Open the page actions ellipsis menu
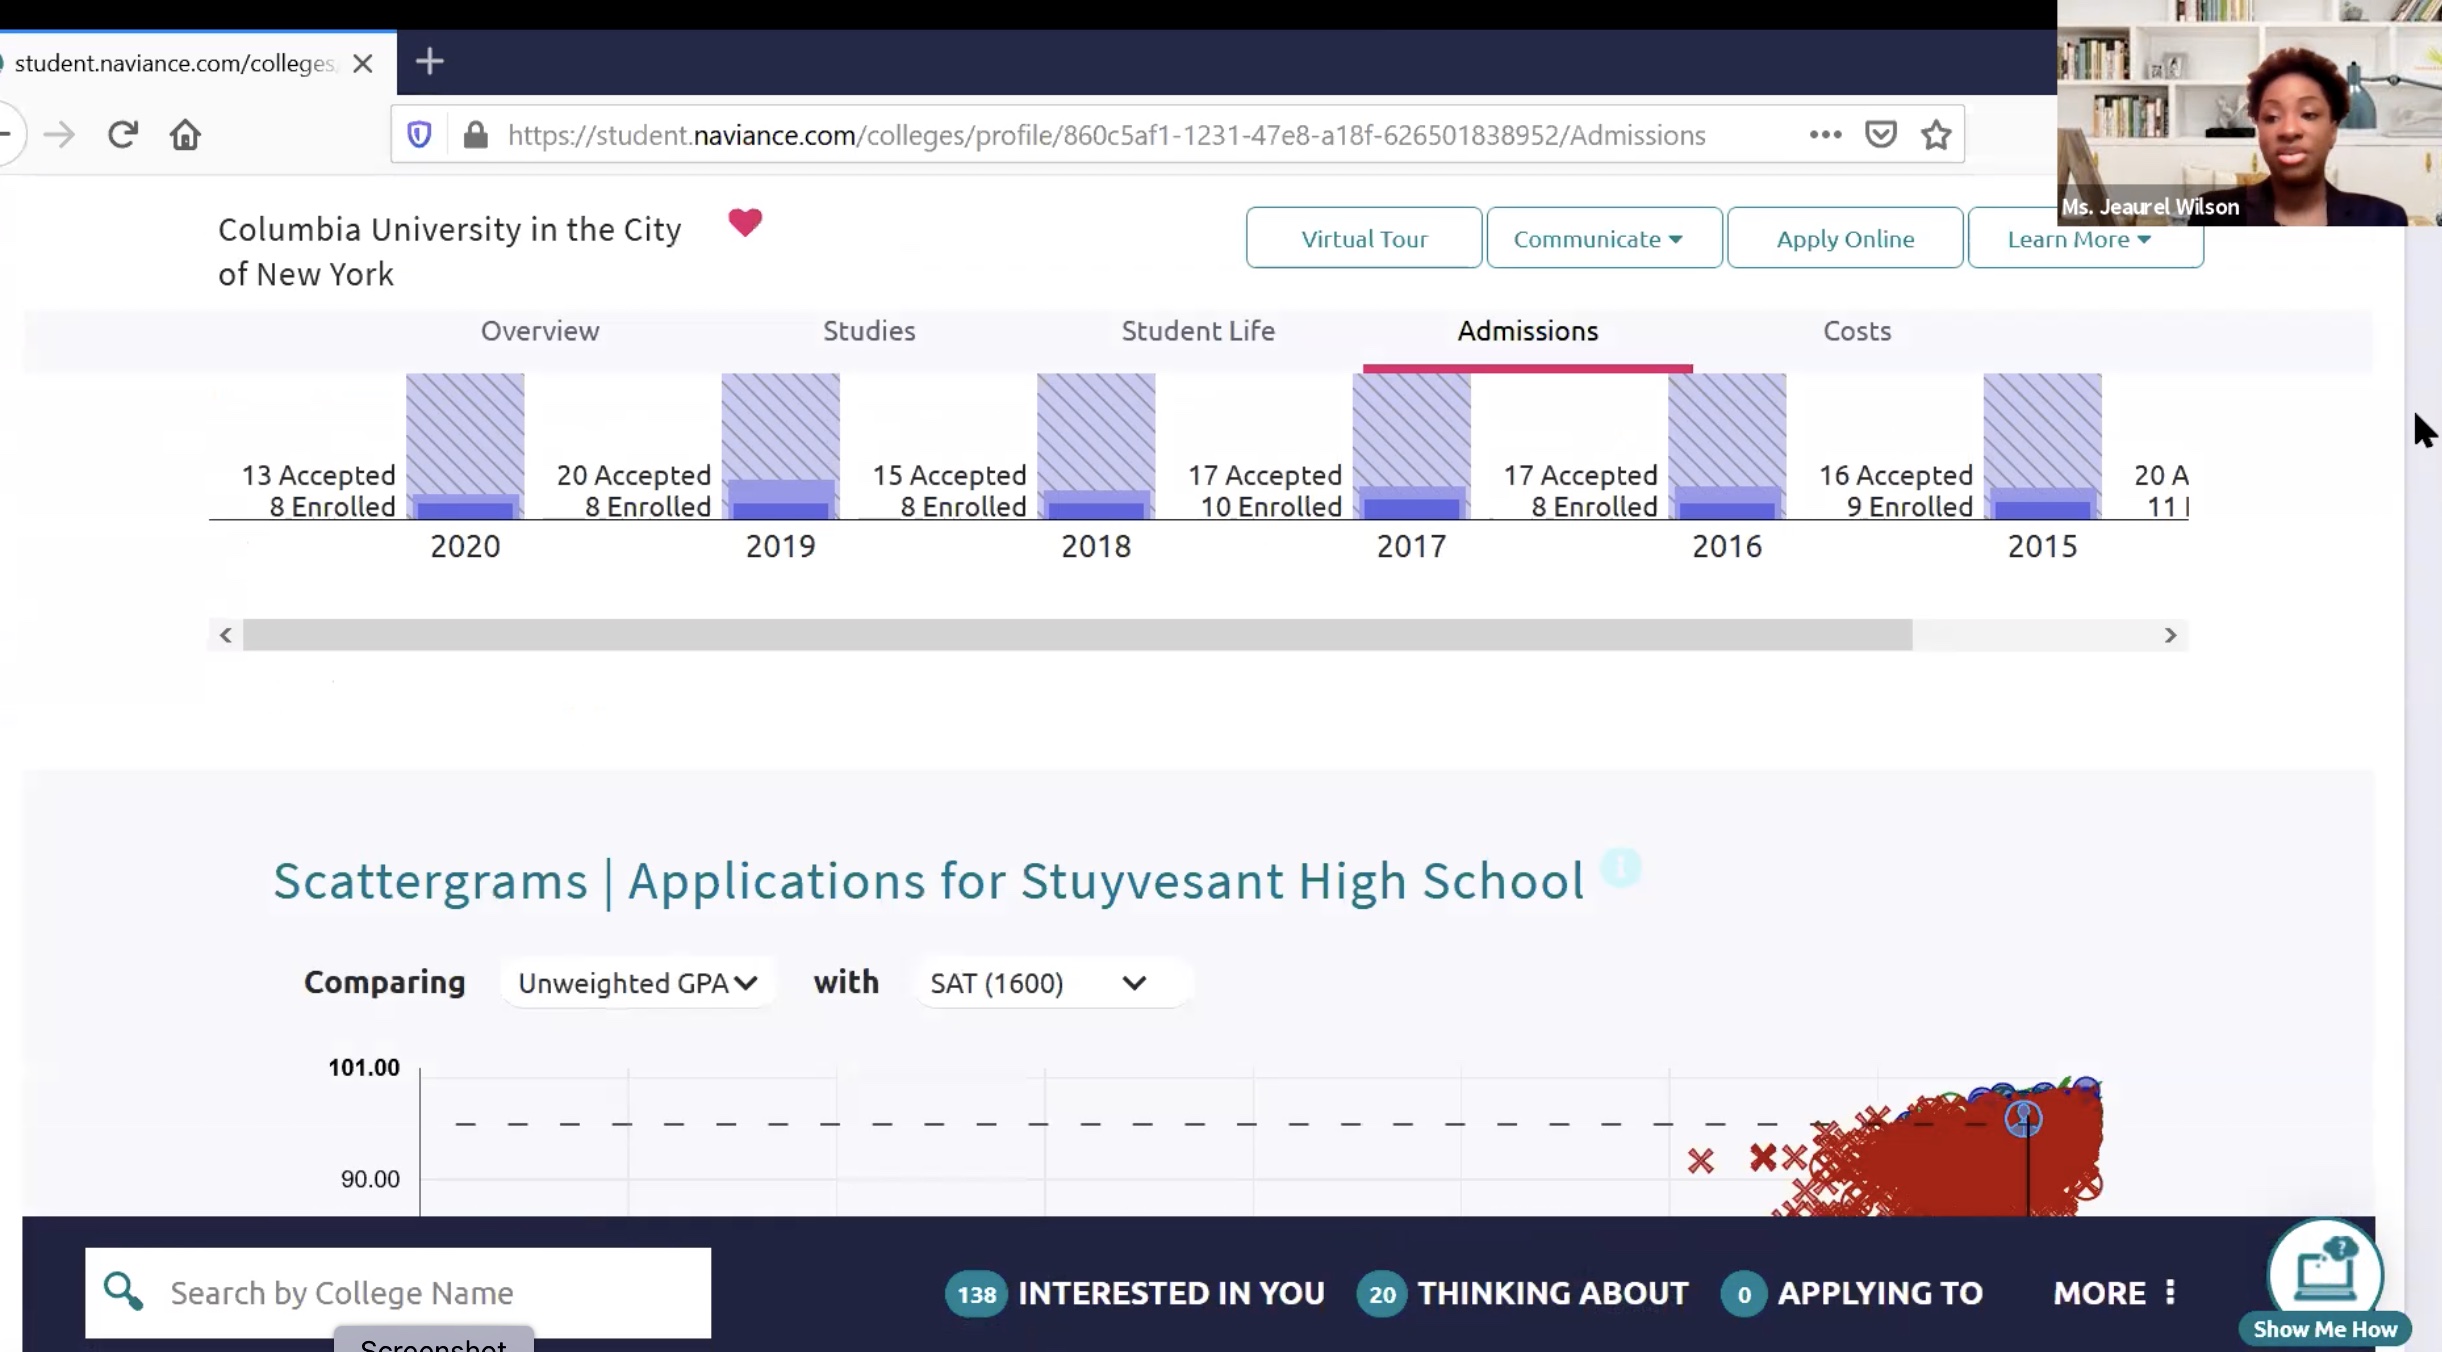The width and height of the screenshot is (2442, 1352). pos(1825,135)
